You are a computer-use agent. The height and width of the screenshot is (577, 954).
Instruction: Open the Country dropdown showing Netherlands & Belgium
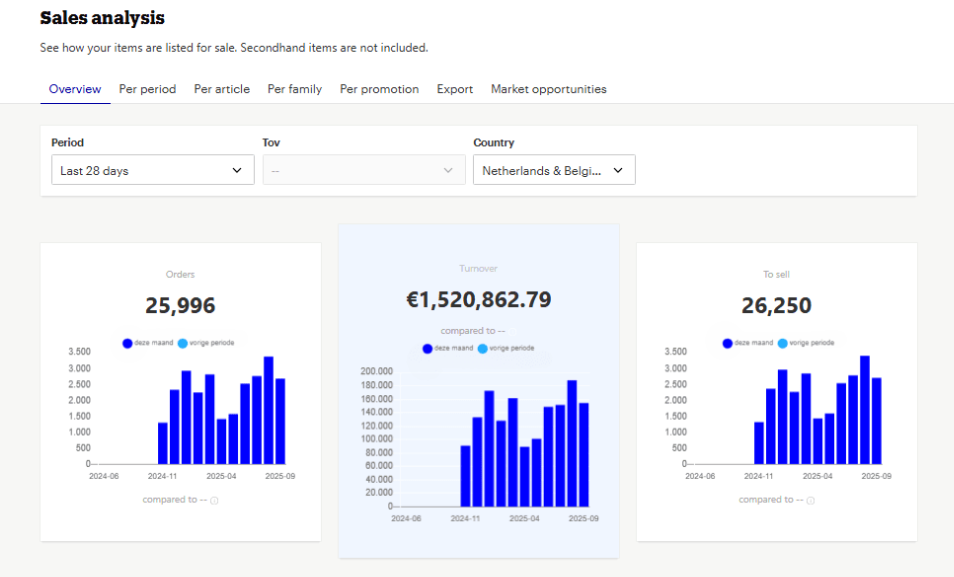[x=554, y=170]
